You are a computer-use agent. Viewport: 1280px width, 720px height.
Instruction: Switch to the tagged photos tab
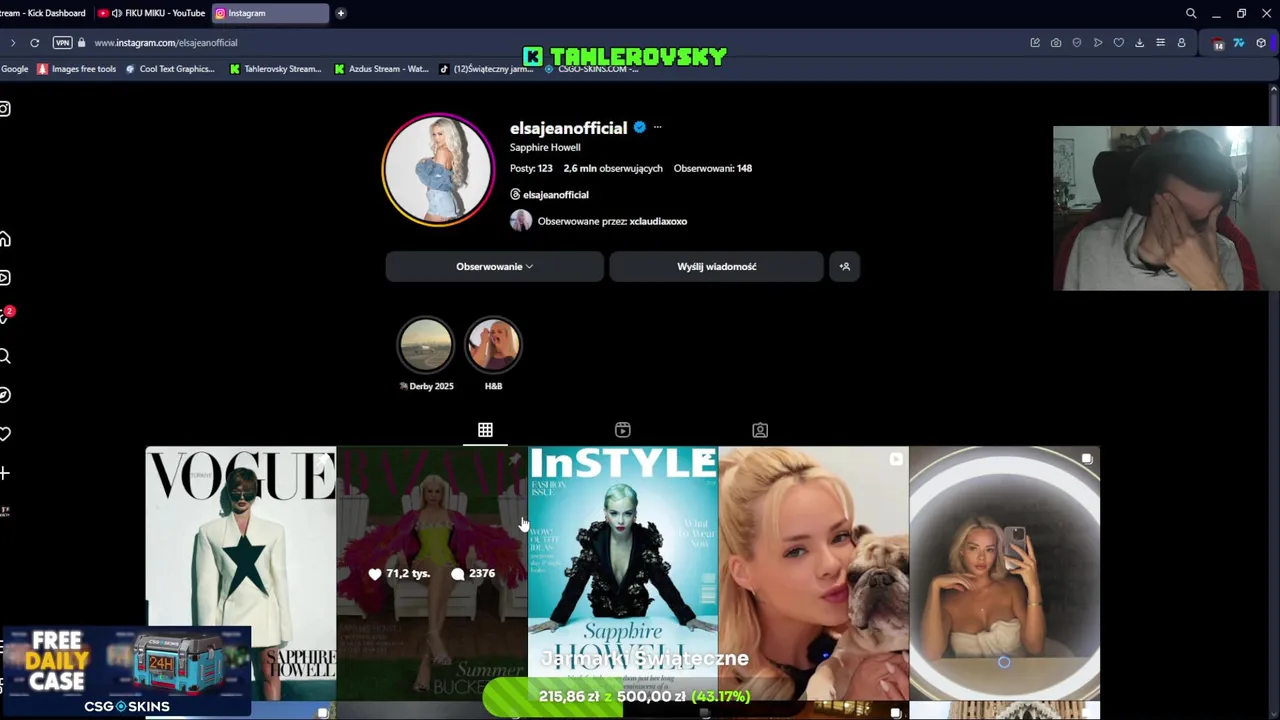click(x=760, y=430)
